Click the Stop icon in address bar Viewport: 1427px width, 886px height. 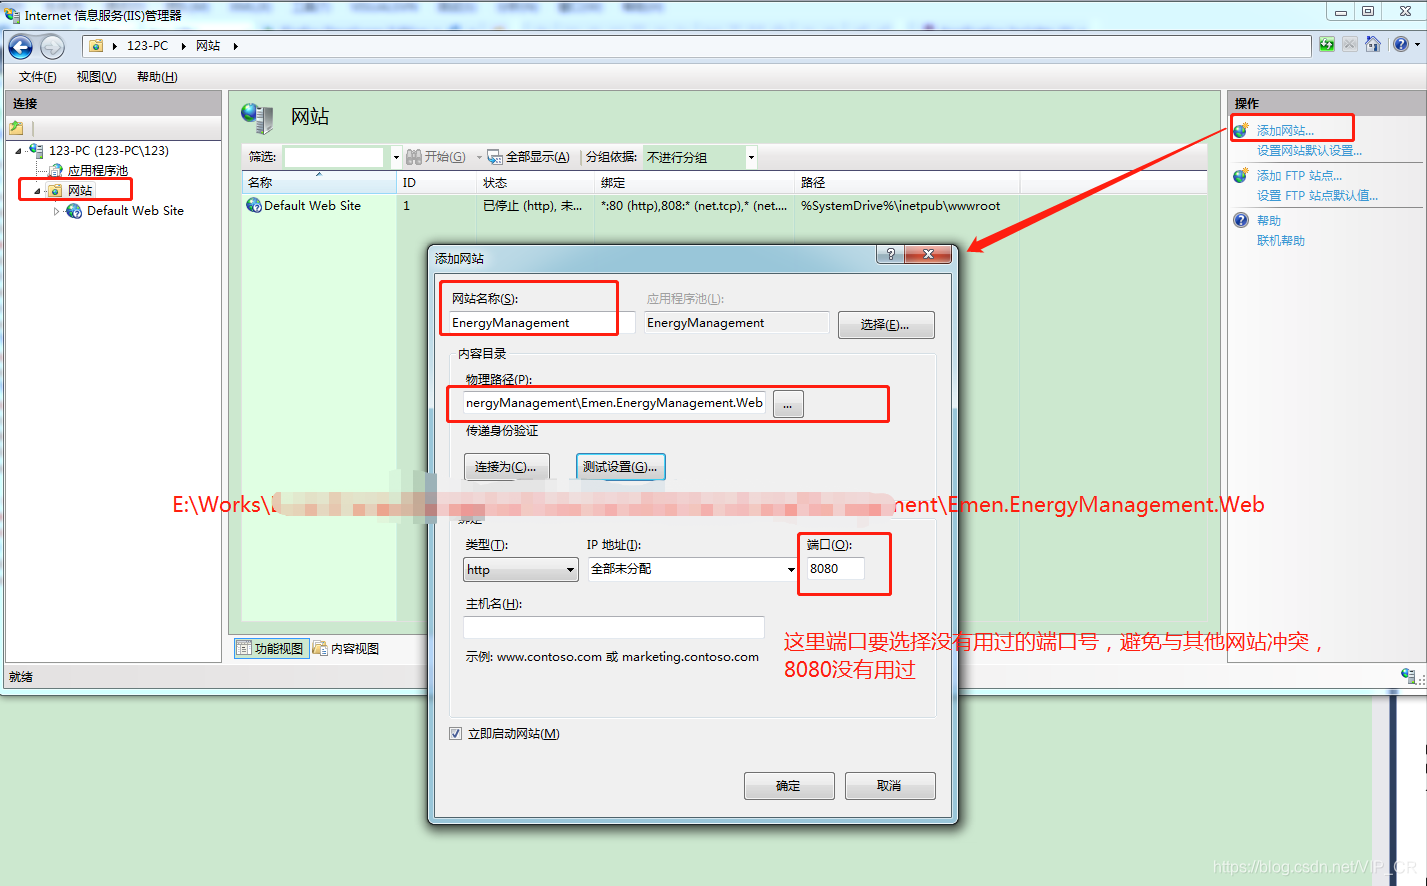(x=1350, y=45)
